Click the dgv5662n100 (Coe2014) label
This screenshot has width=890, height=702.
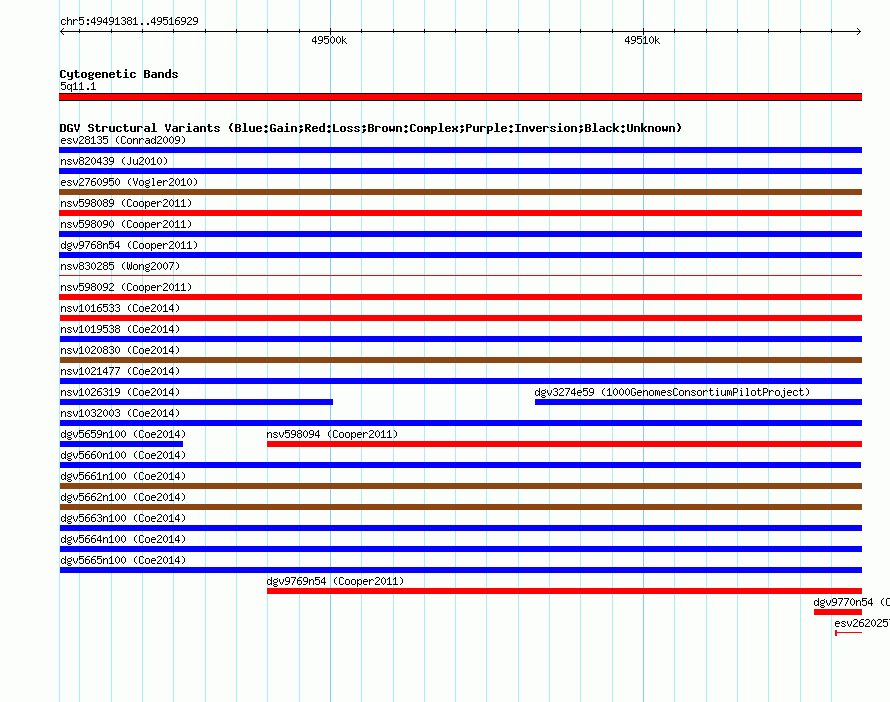pyautogui.click(x=123, y=497)
